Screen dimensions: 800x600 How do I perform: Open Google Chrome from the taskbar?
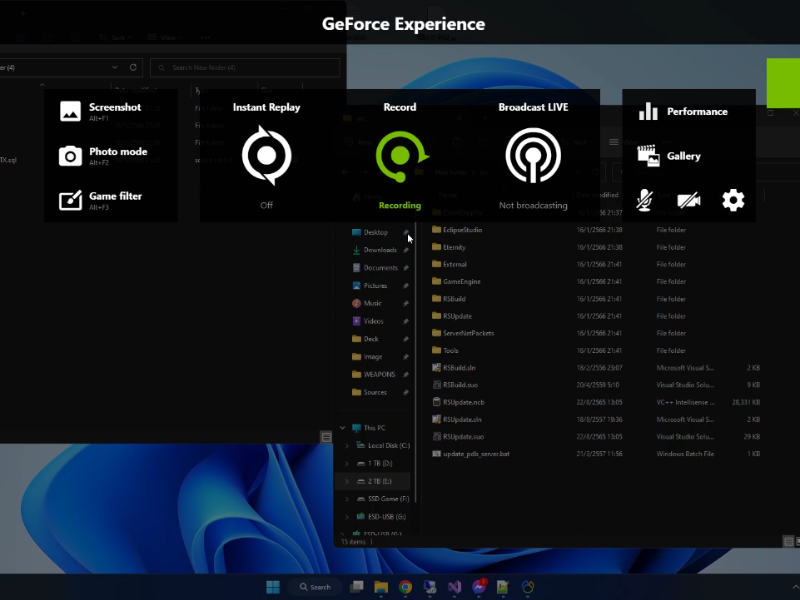tap(406, 587)
